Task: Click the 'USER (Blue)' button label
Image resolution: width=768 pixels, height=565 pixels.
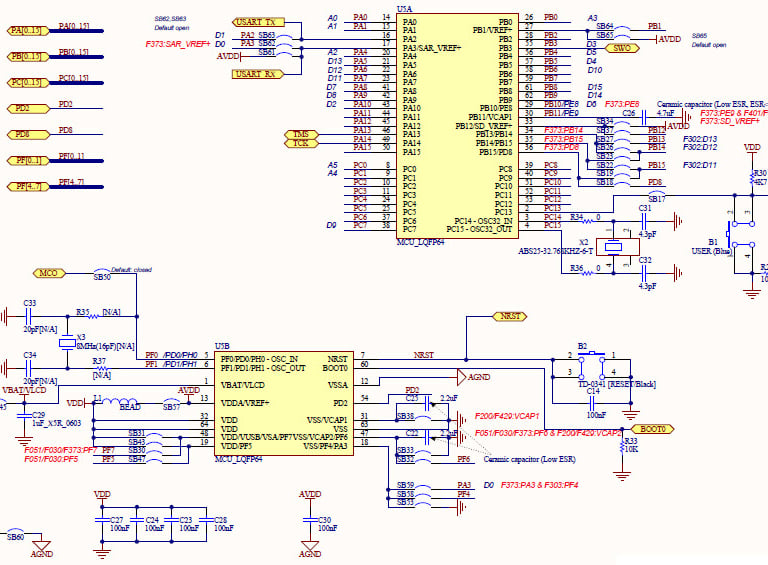Action: (711, 251)
